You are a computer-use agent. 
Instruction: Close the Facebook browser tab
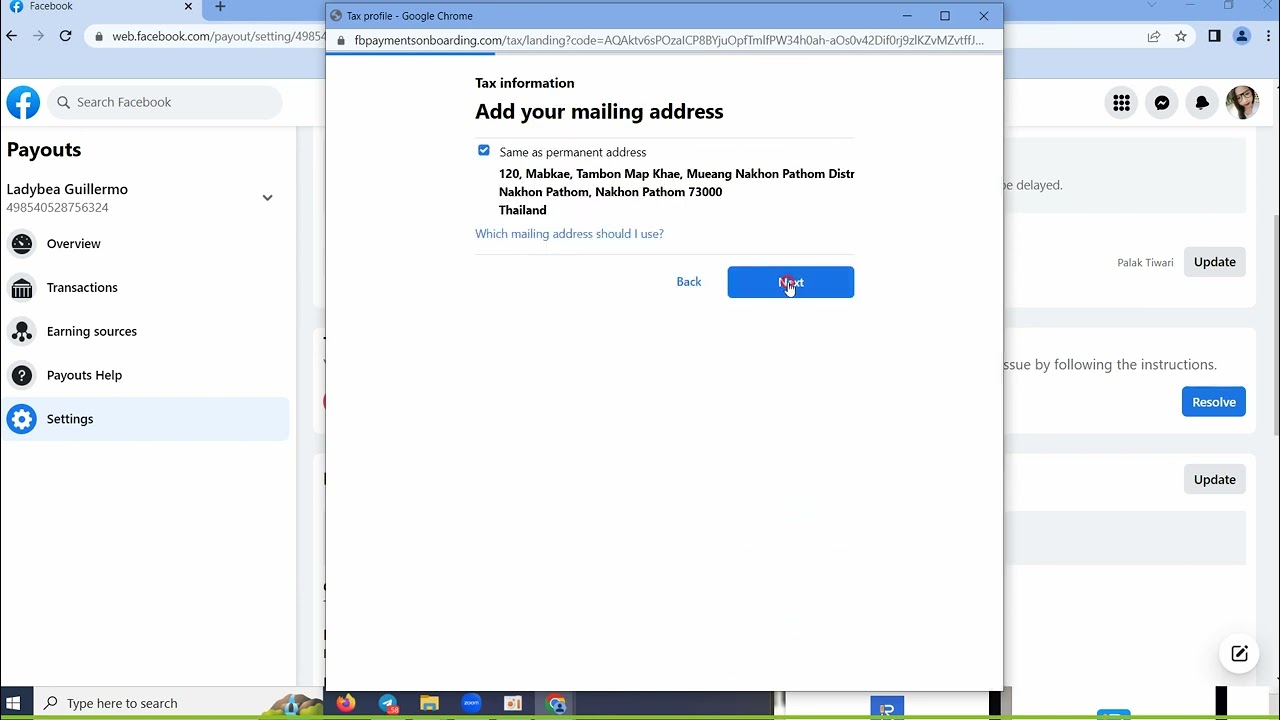tap(188, 6)
